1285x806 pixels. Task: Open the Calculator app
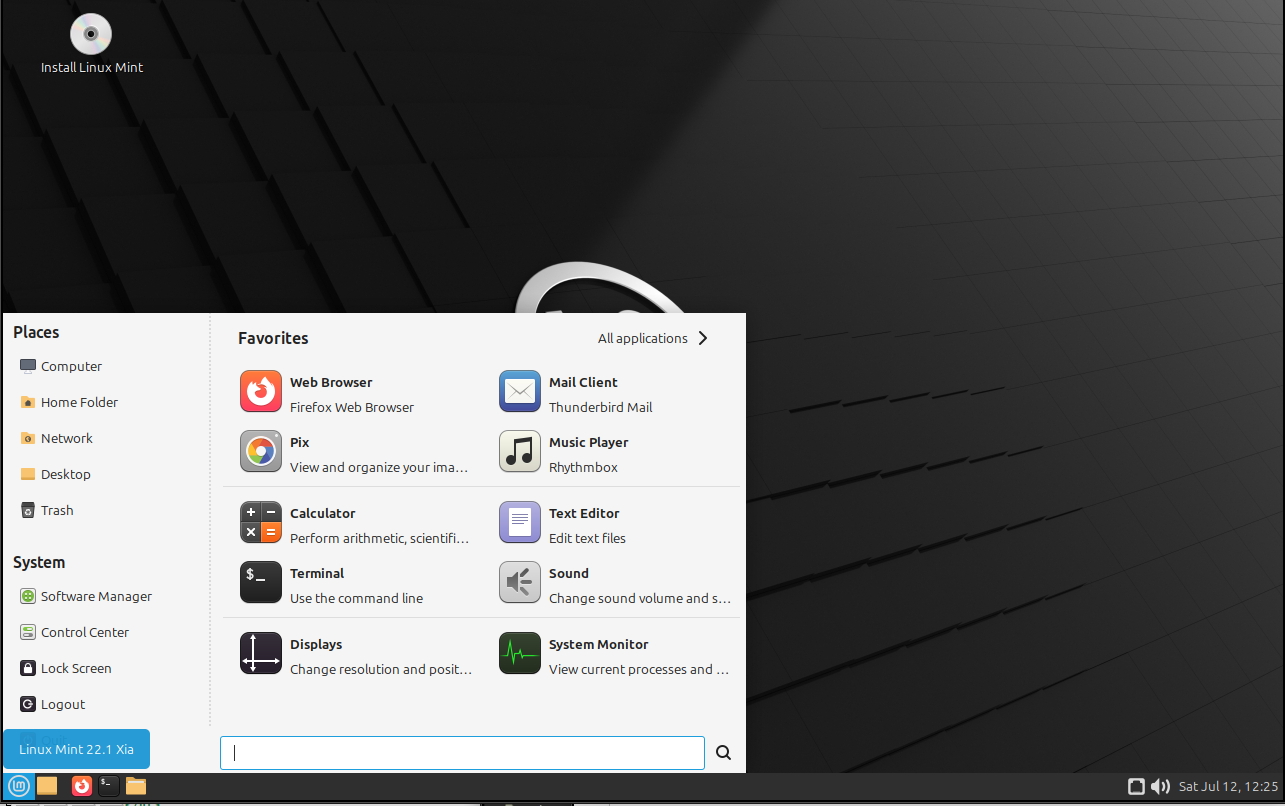point(261,523)
